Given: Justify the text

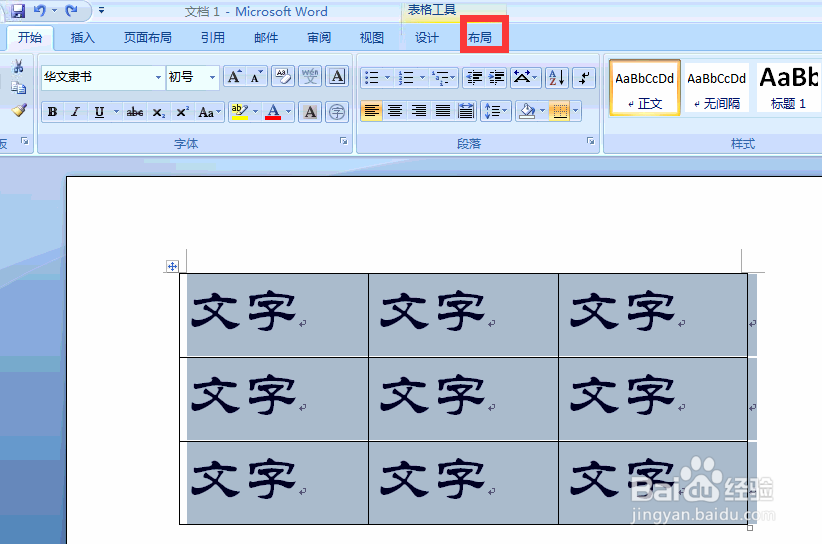Looking at the screenshot, I should pyautogui.click(x=442, y=111).
